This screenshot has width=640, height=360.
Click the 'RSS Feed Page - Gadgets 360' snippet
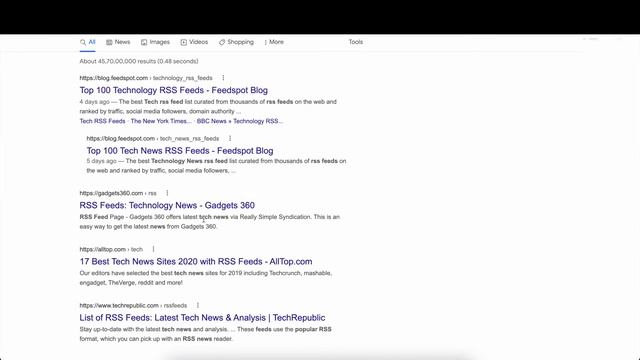coord(210,222)
